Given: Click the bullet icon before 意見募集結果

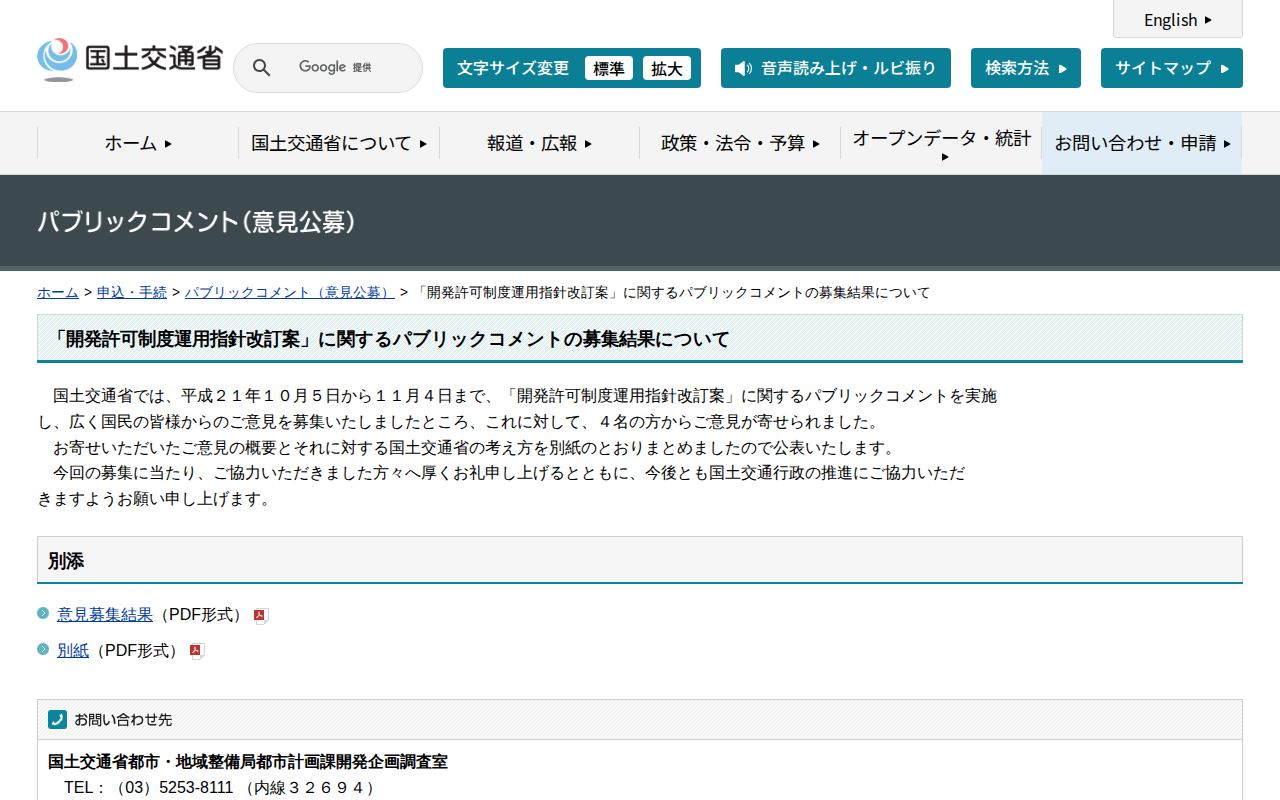Looking at the screenshot, I should click(x=43, y=613).
